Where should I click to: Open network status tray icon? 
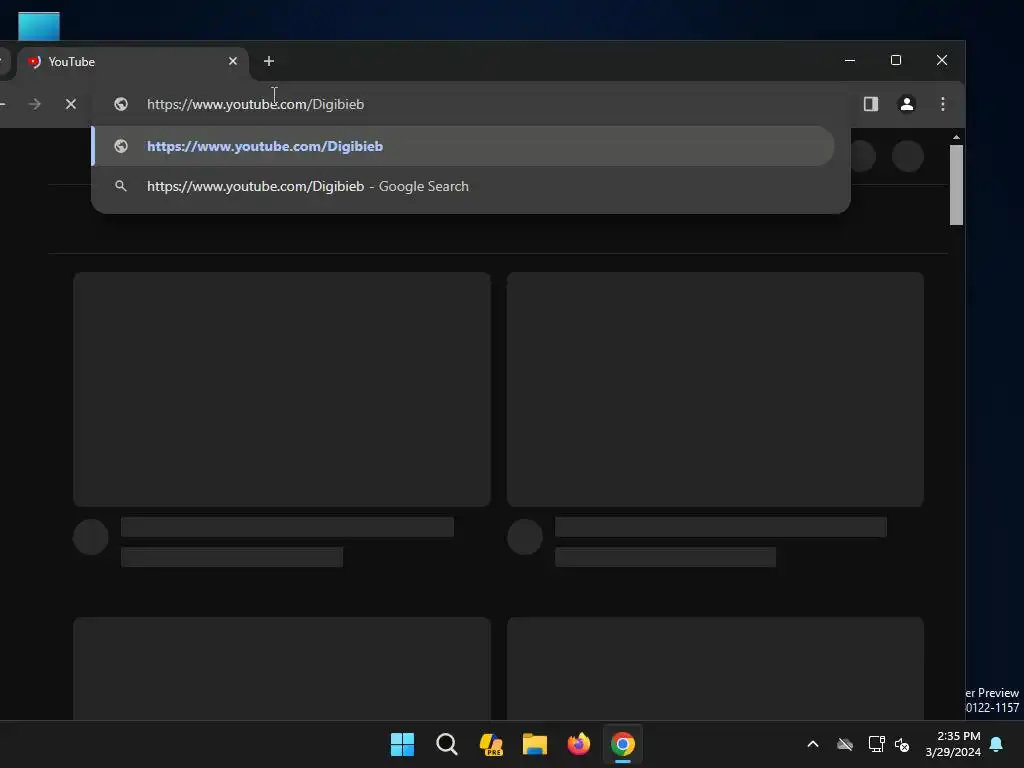point(876,744)
